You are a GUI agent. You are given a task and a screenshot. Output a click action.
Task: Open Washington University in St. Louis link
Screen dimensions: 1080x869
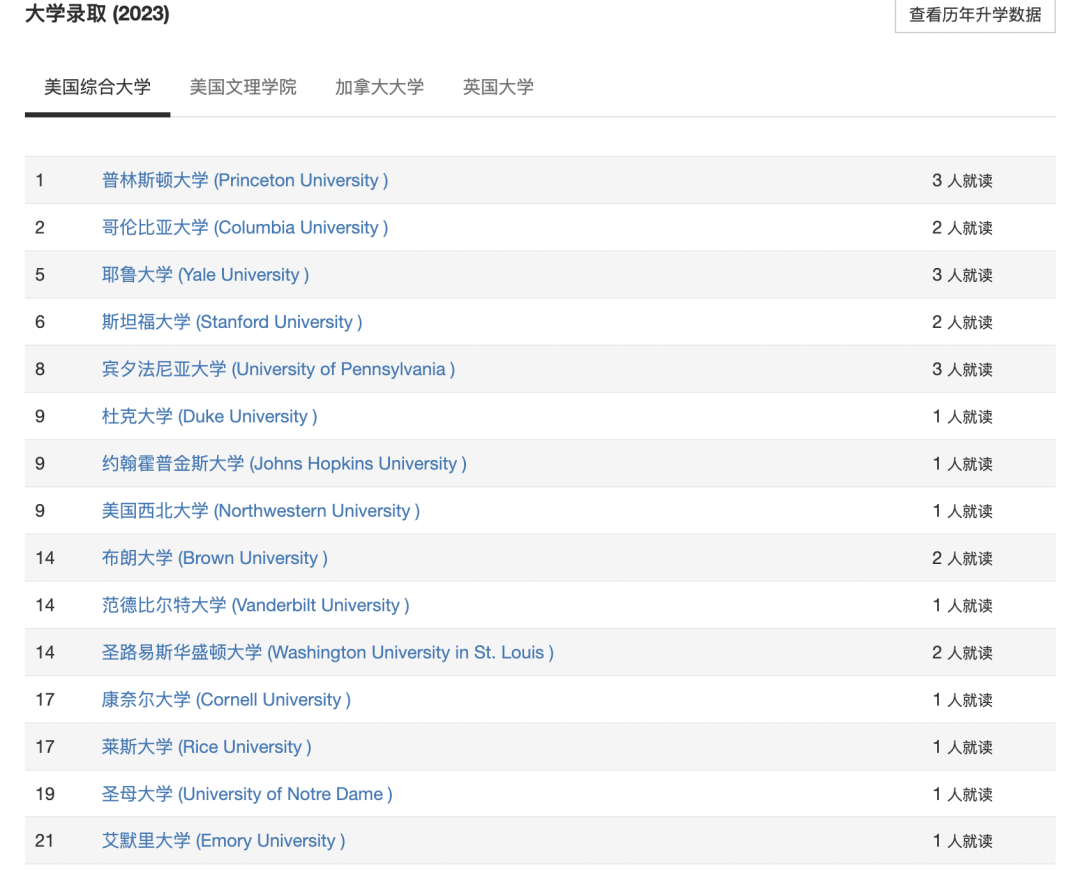pos(327,652)
